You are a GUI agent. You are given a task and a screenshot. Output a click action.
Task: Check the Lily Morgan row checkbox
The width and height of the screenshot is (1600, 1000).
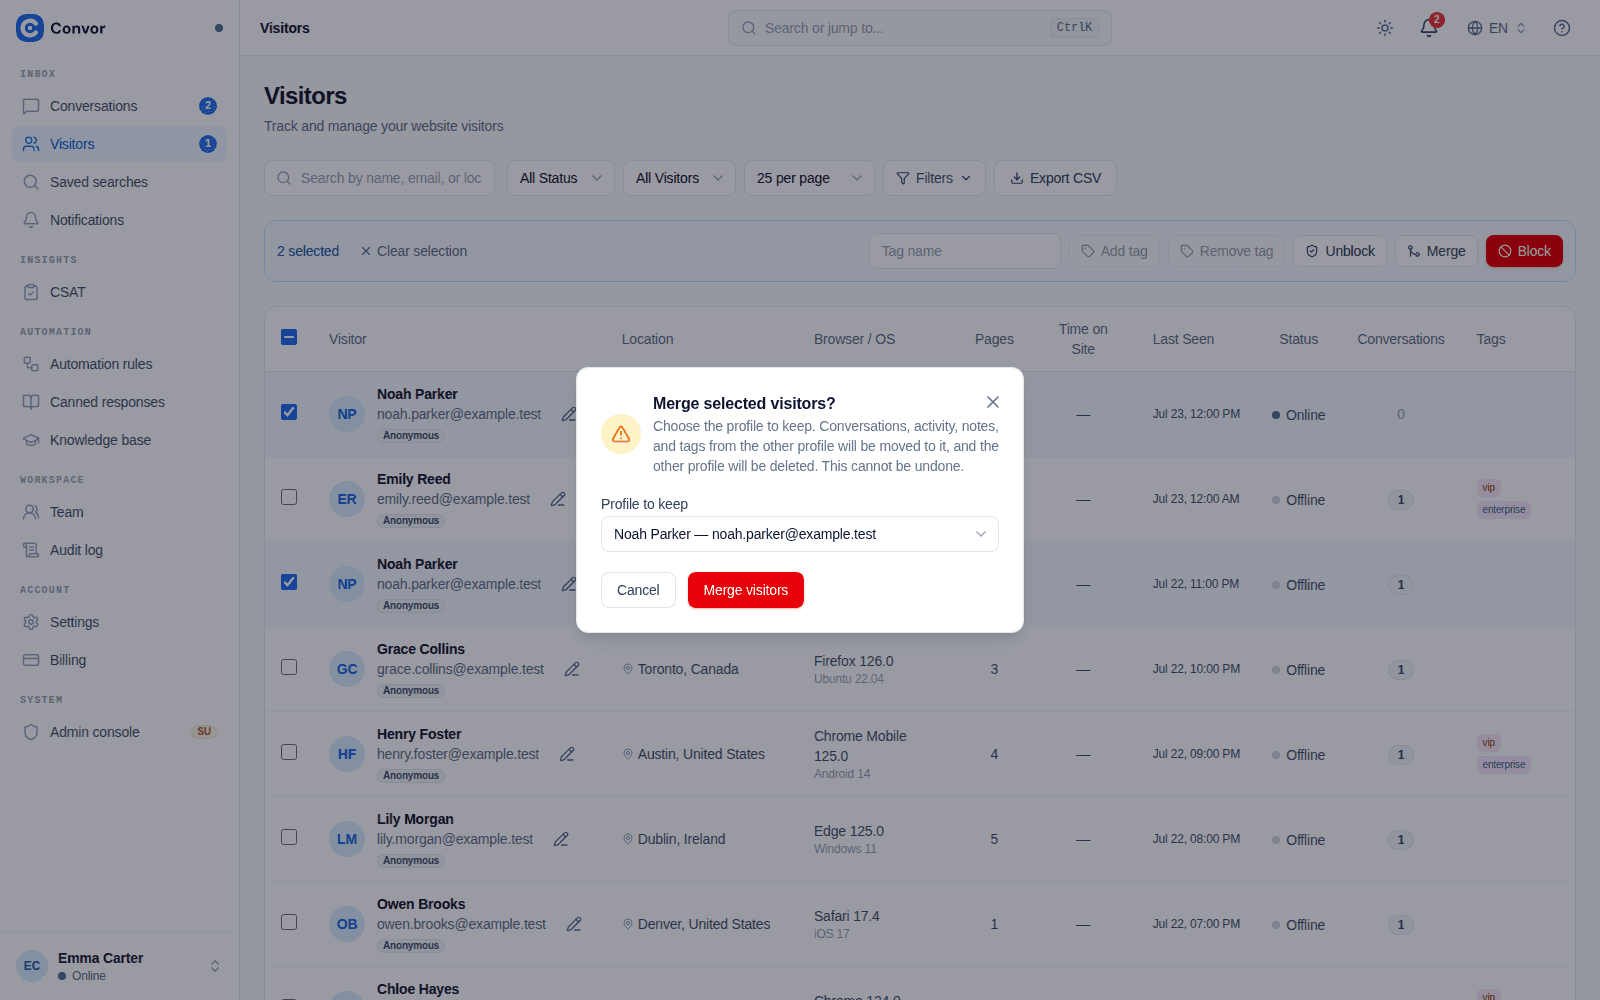(289, 837)
